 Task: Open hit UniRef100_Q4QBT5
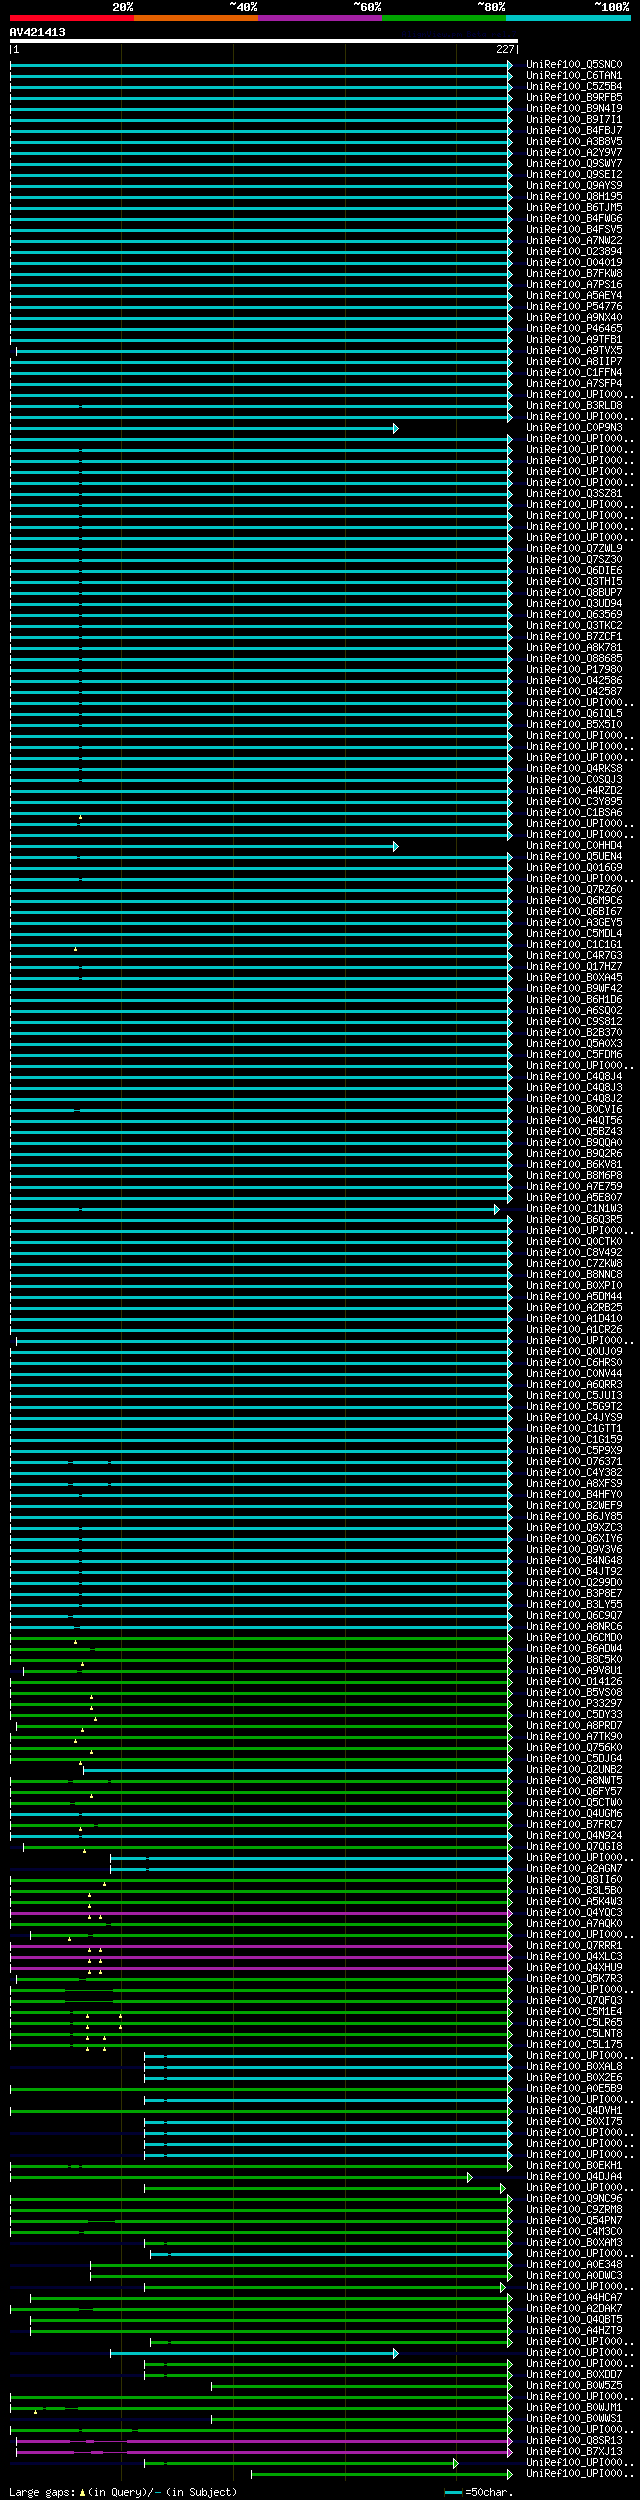coord(574,2320)
